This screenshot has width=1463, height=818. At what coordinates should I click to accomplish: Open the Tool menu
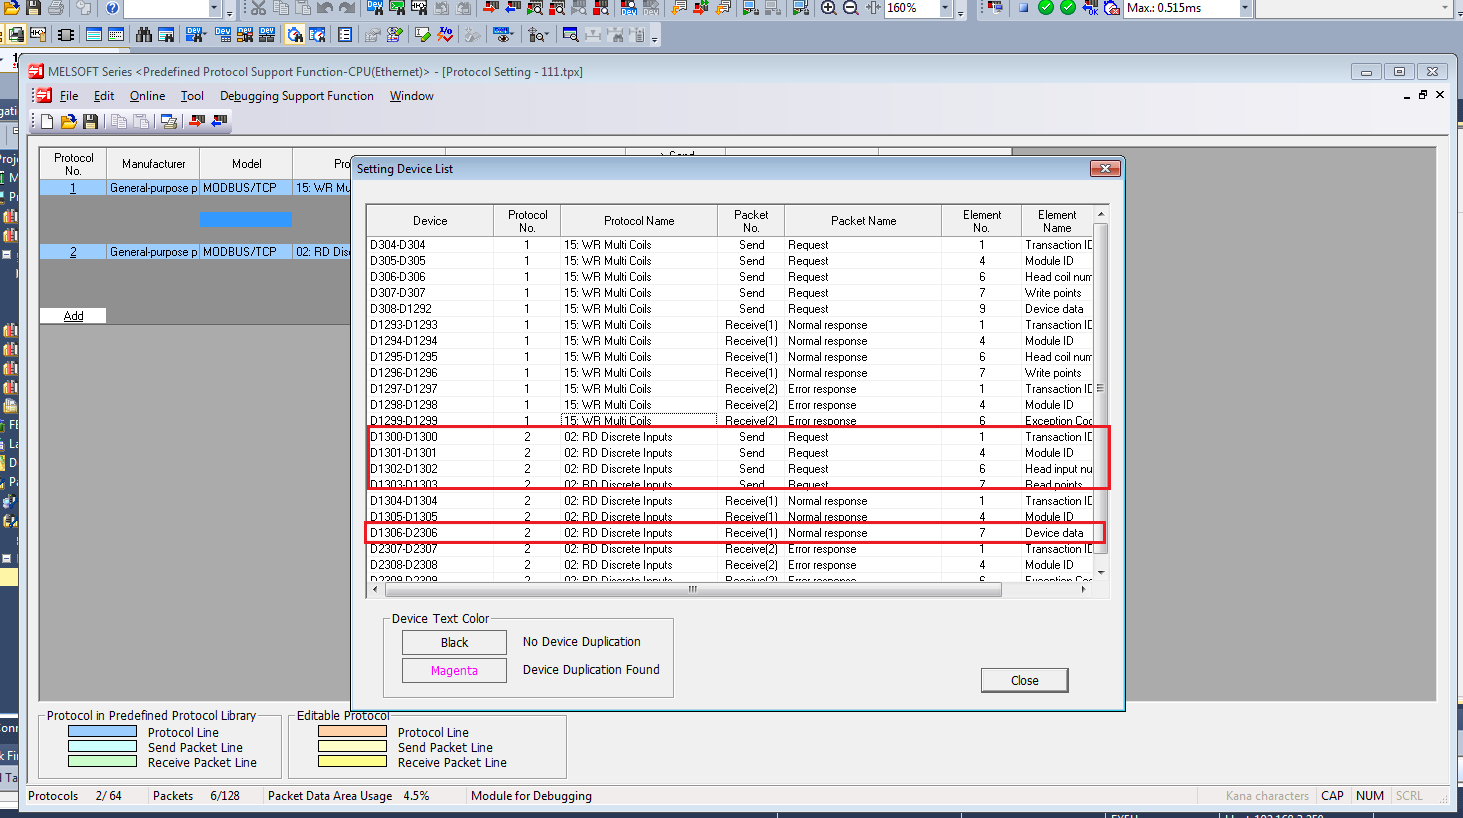coord(192,96)
